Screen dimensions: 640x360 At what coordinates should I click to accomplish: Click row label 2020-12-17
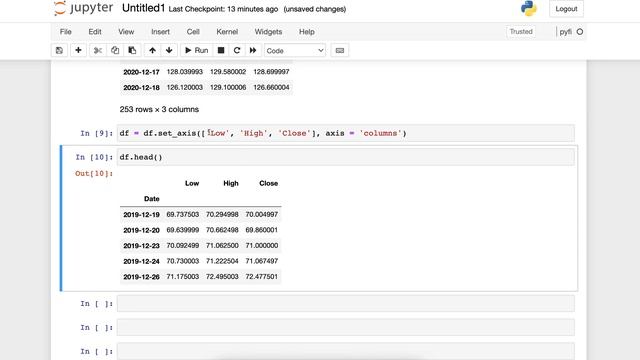point(141,72)
